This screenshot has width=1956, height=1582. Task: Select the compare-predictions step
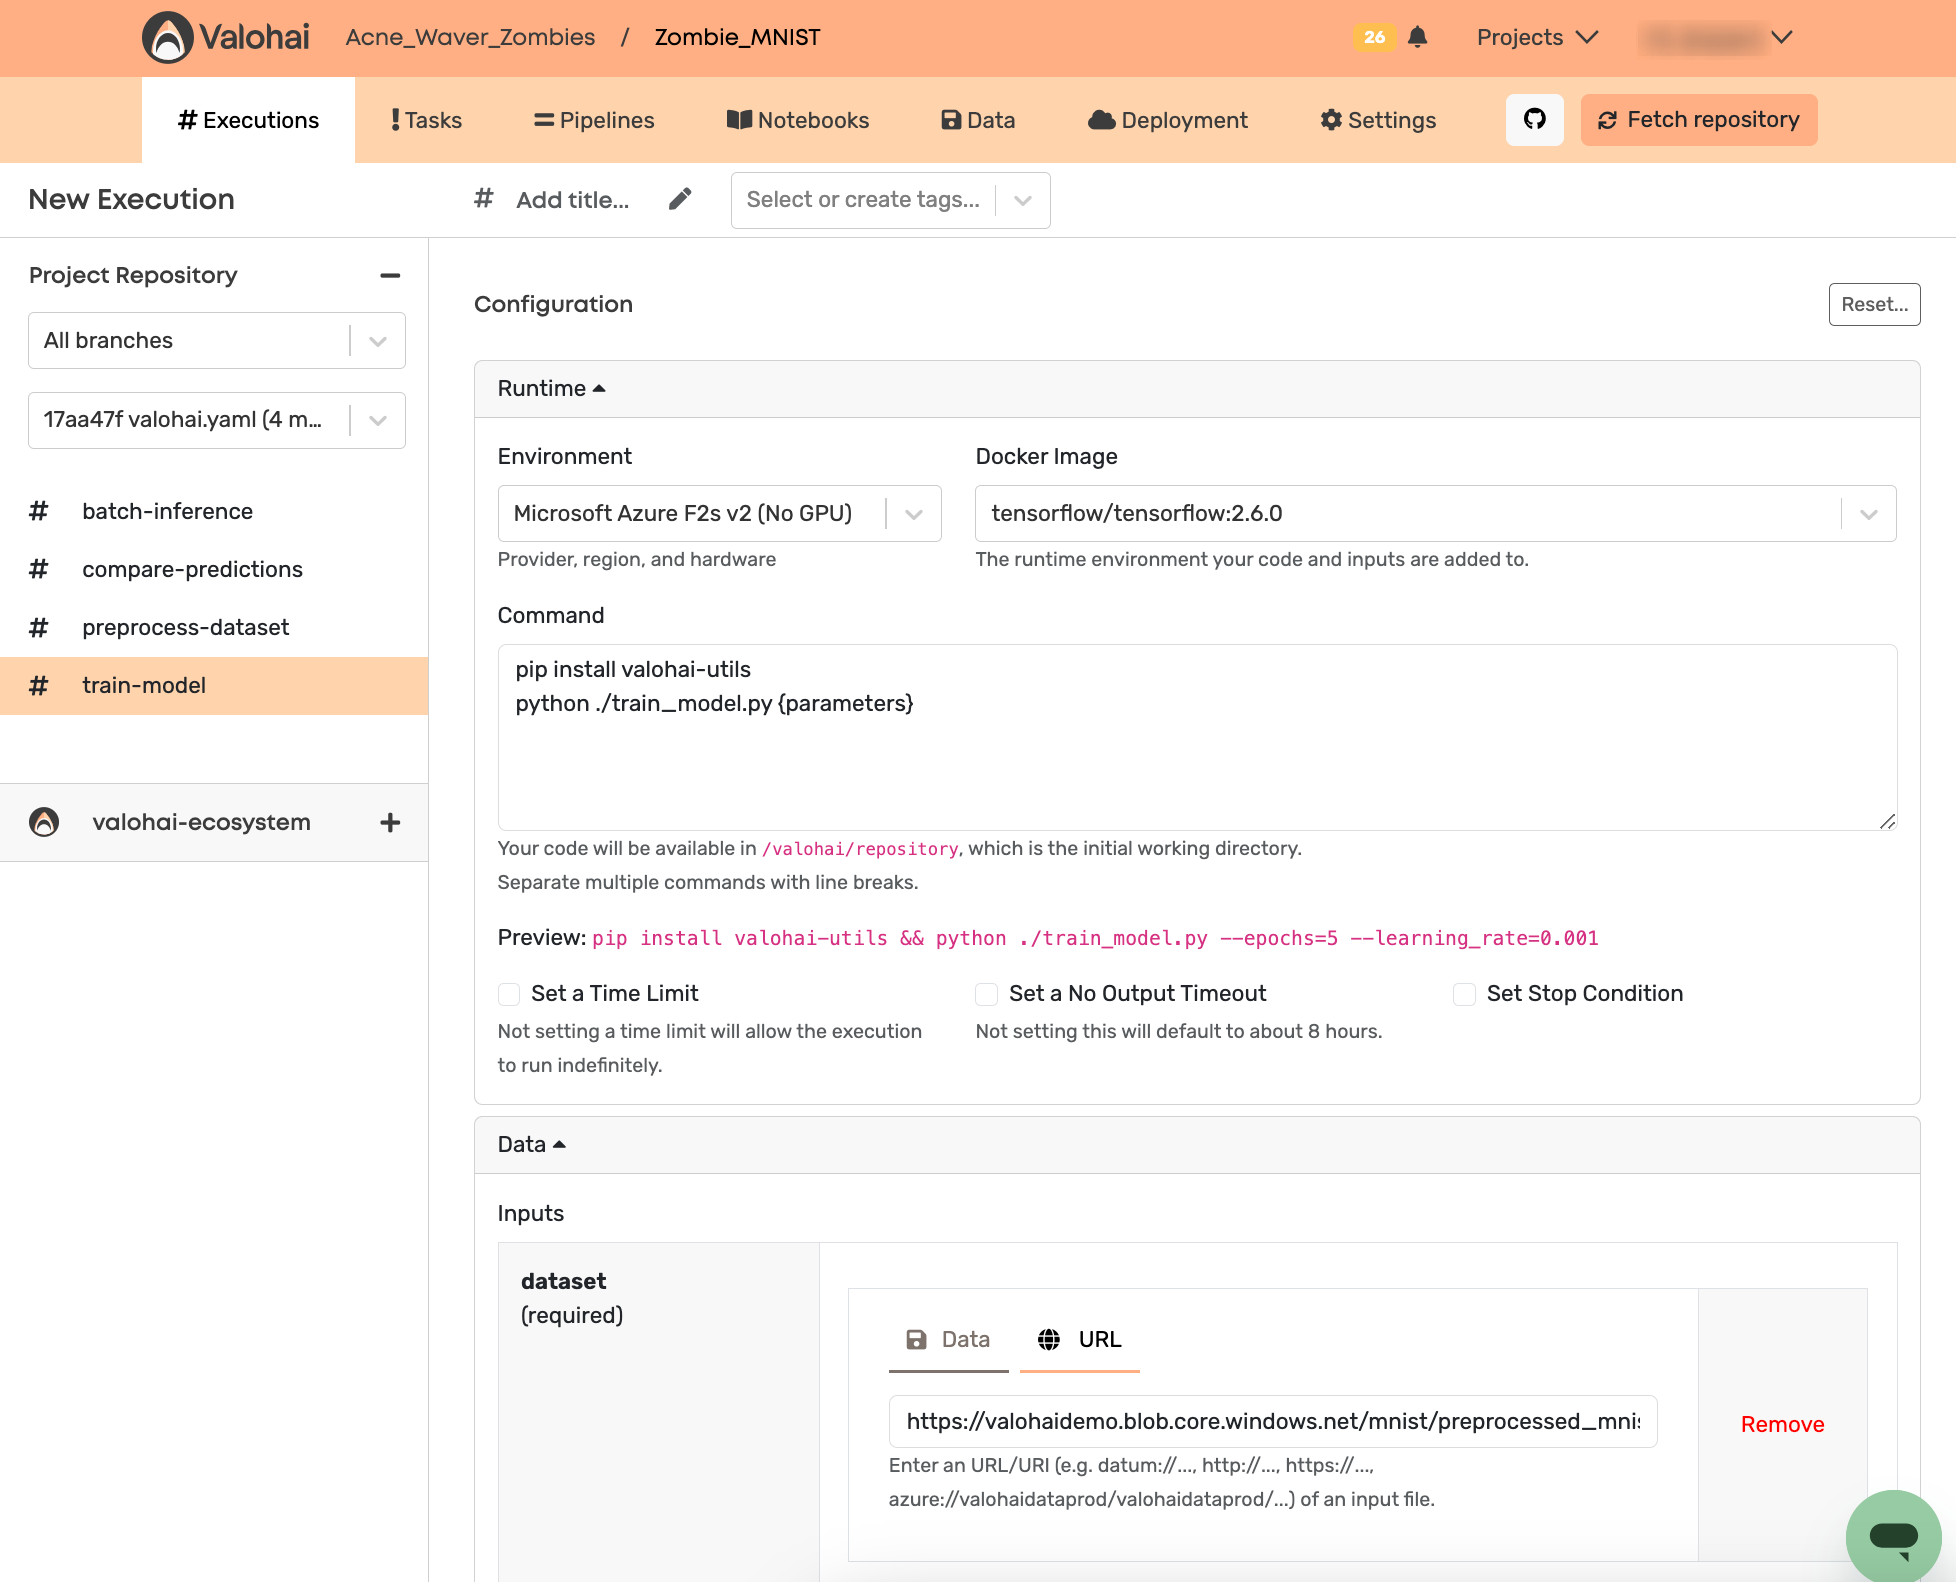point(214,569)
